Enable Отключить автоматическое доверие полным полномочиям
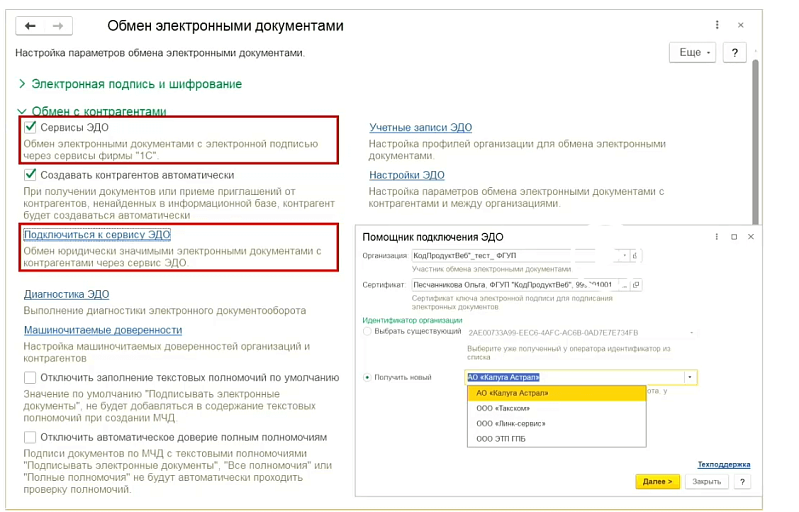 click(30, 437)
